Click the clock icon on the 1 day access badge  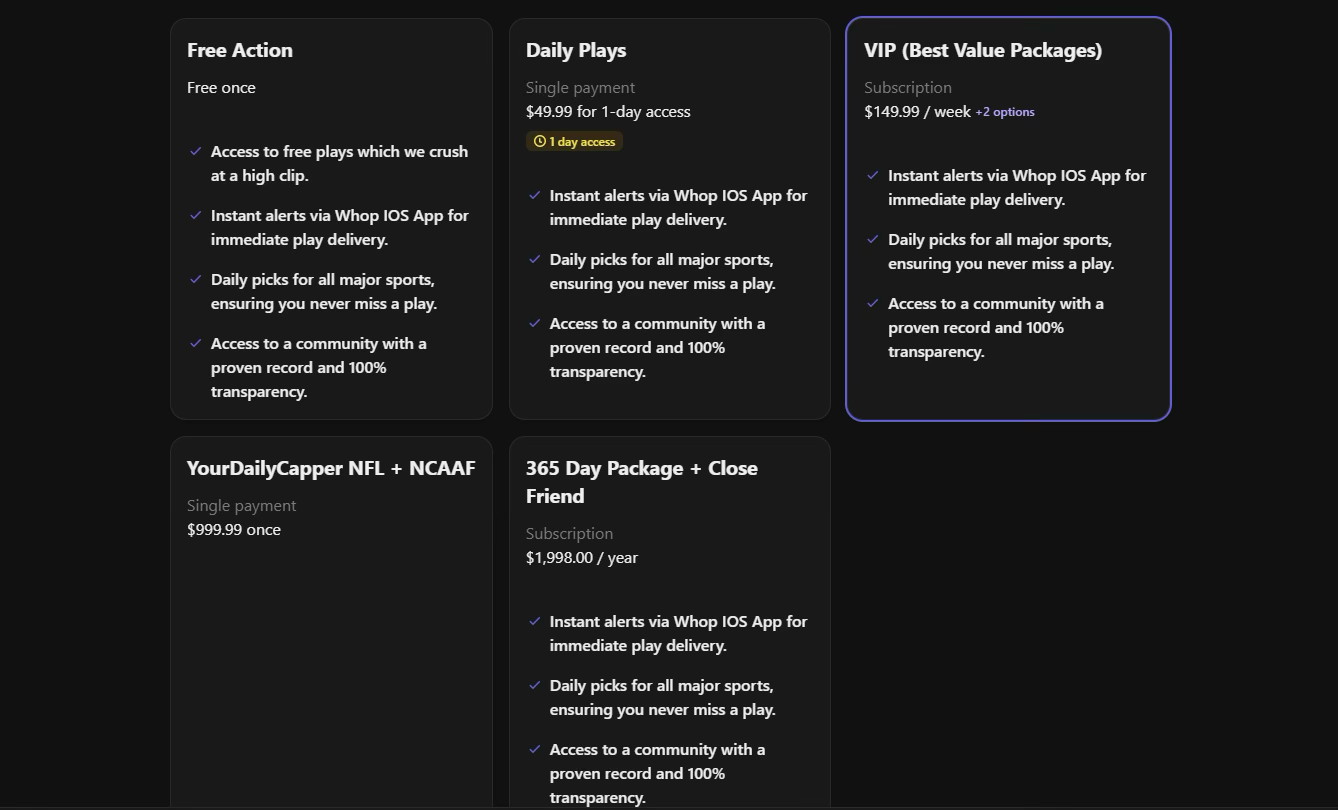(539, 141)
